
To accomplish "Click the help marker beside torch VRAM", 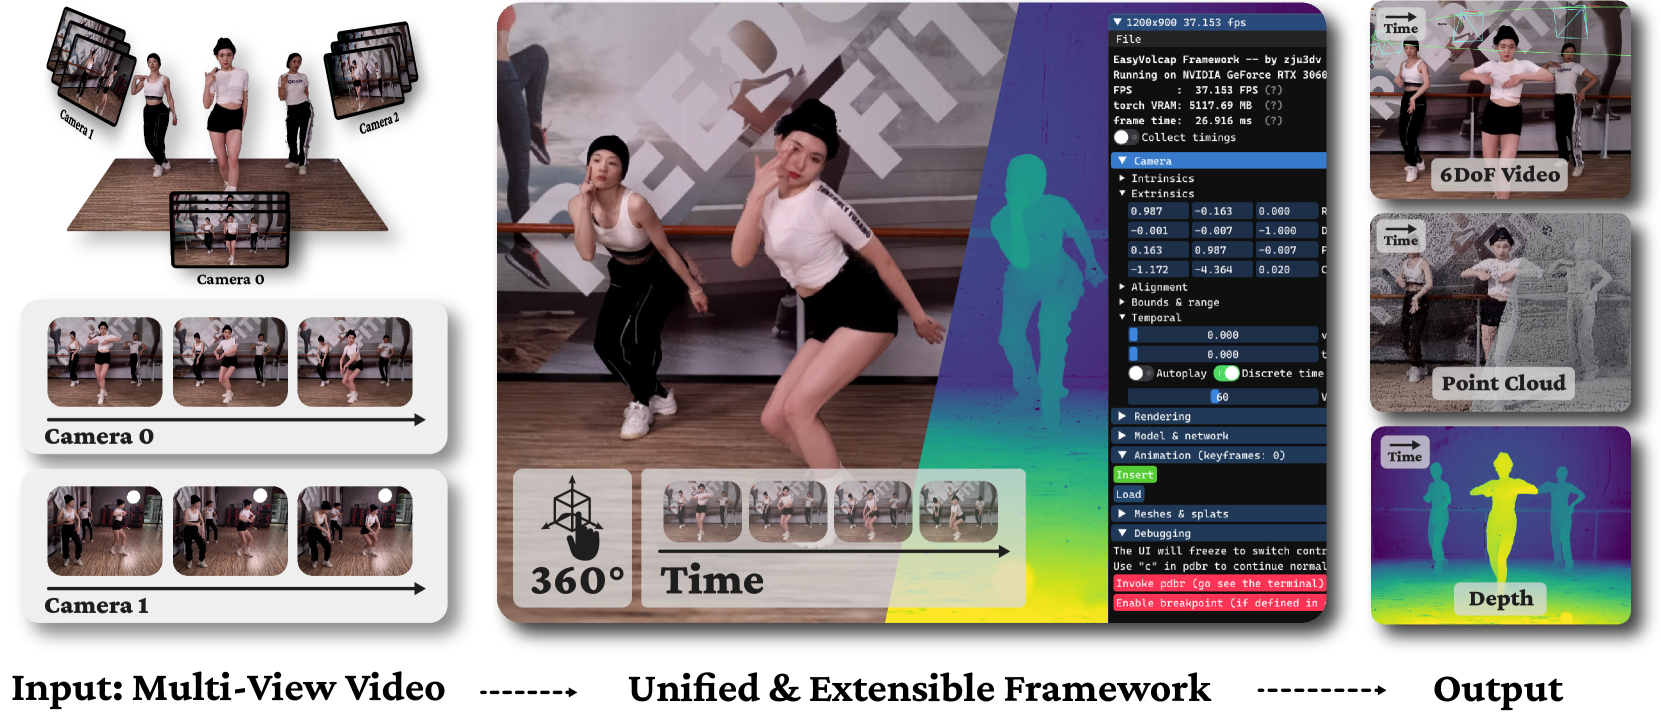I will click(x=1273, y=105).
